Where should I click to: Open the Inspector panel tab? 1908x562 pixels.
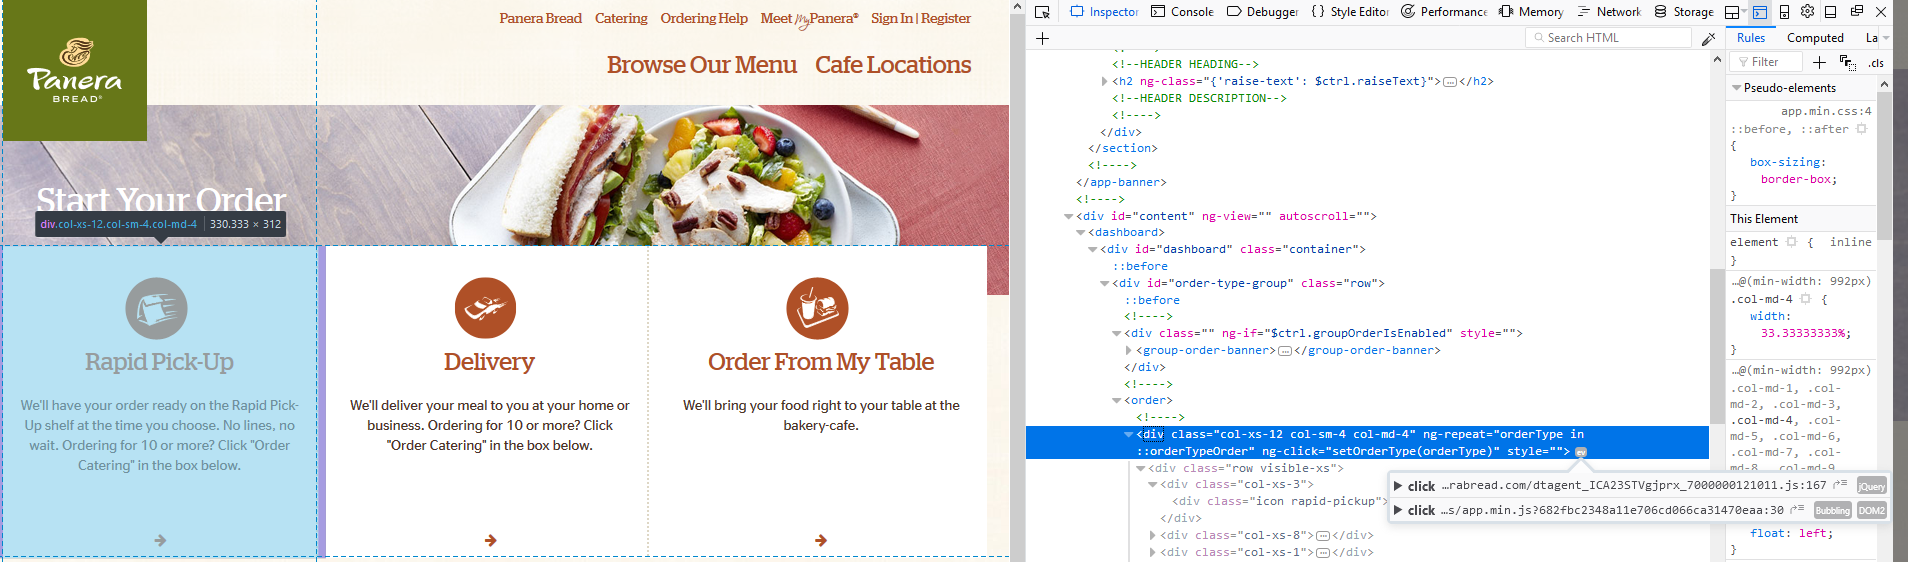[1104, 12]
